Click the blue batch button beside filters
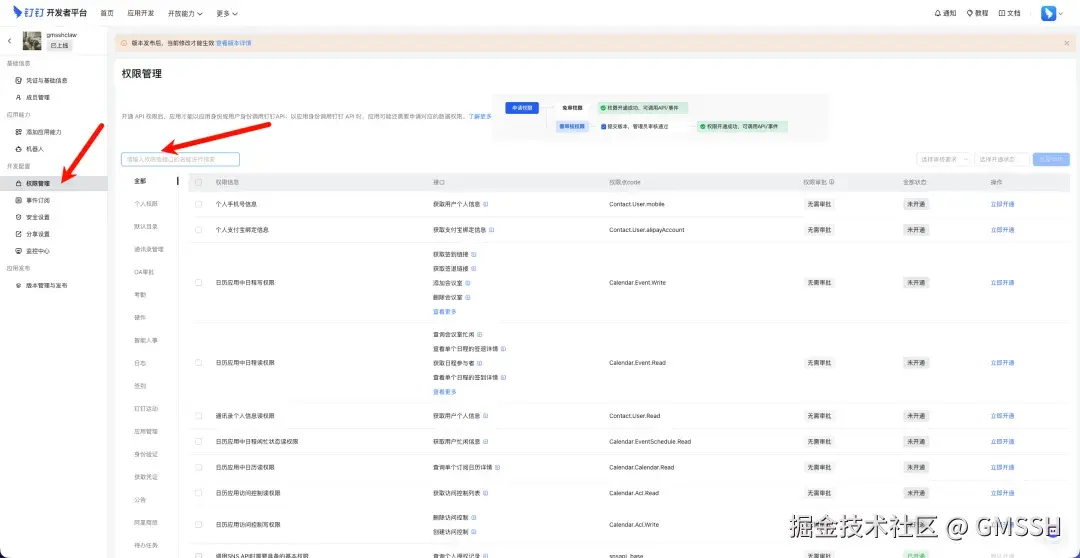 pos(1051,159)
